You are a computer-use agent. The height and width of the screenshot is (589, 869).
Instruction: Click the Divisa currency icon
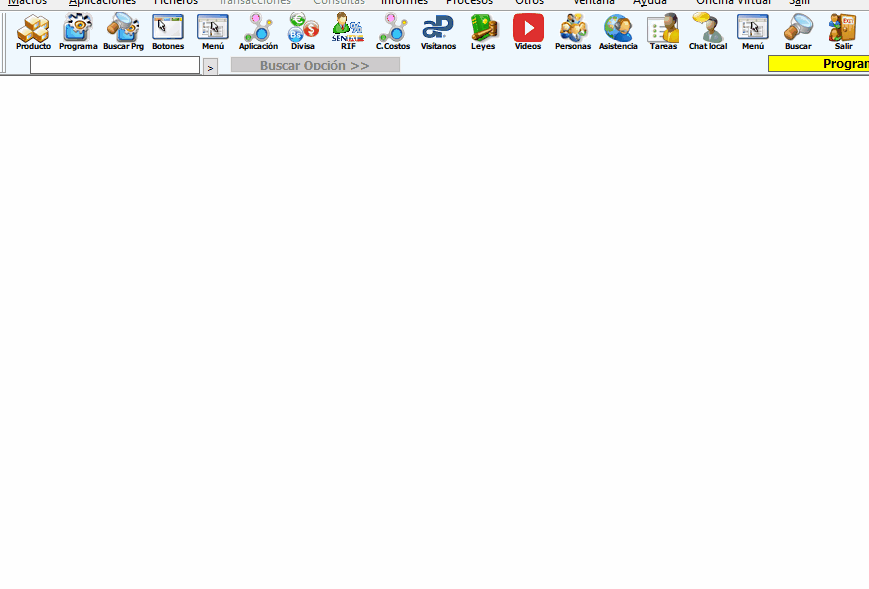pyautogui.click(x=303, y=30)
